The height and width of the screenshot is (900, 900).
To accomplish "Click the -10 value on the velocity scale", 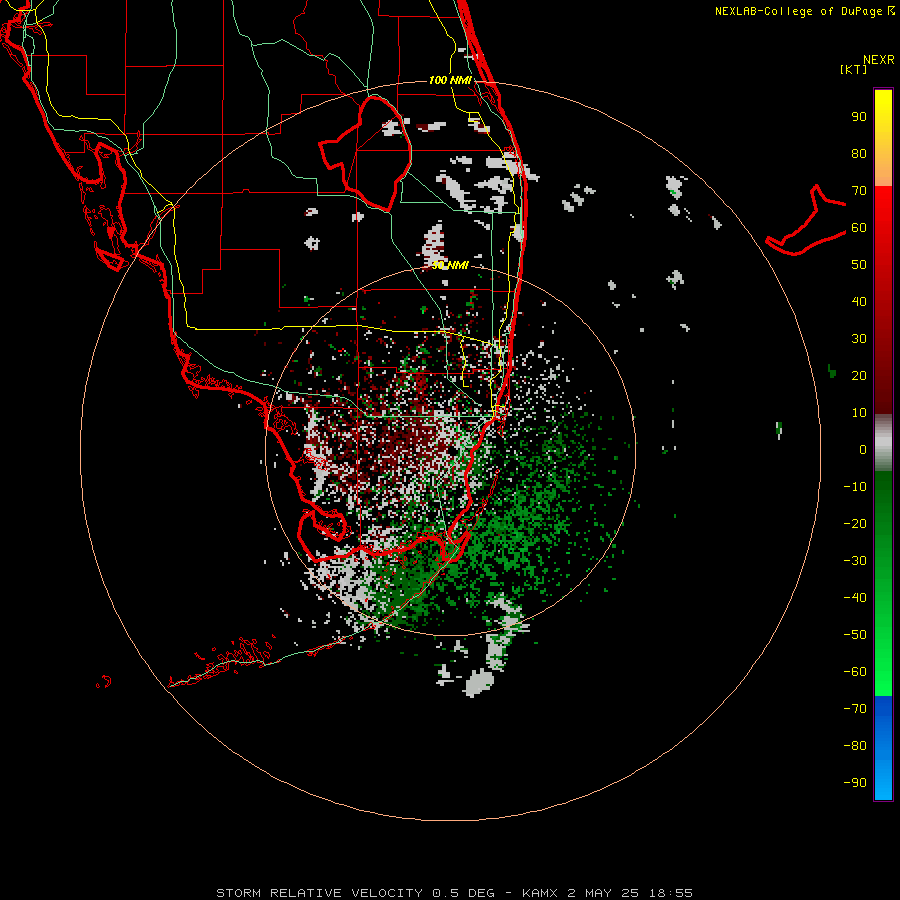I will tap(855, 487).
